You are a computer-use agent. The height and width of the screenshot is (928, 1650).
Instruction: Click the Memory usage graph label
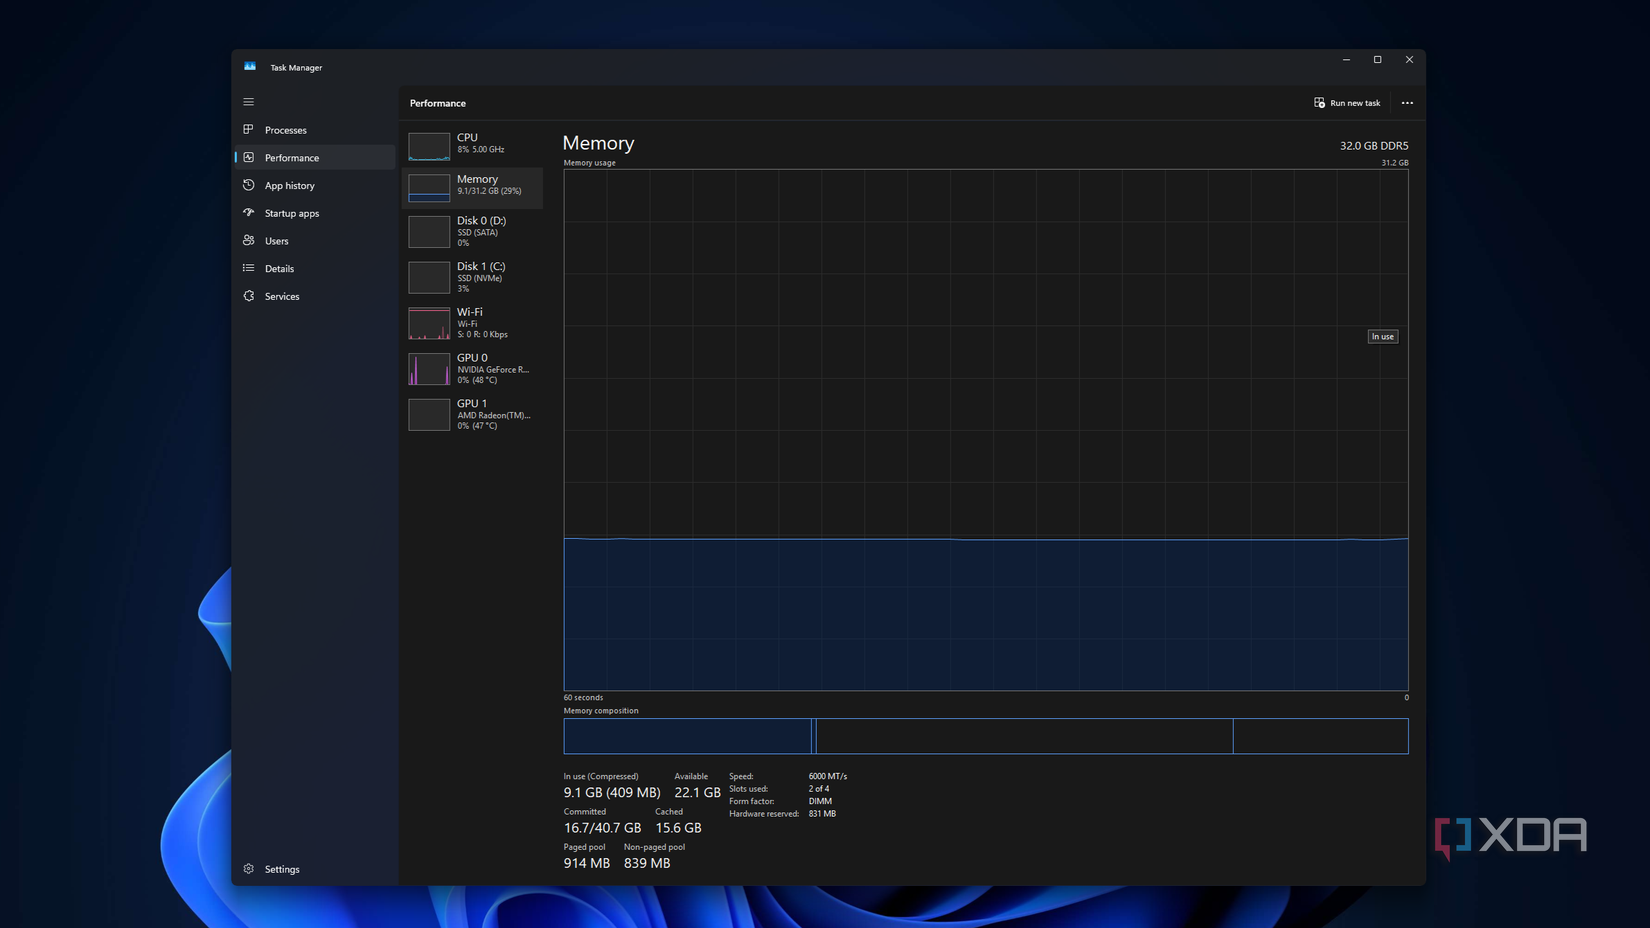point(590,163)
